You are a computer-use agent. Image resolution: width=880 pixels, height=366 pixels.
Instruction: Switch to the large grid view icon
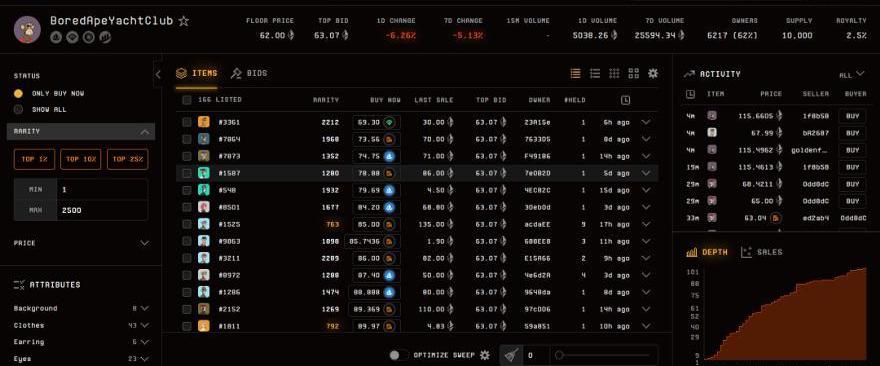(634, 74)
